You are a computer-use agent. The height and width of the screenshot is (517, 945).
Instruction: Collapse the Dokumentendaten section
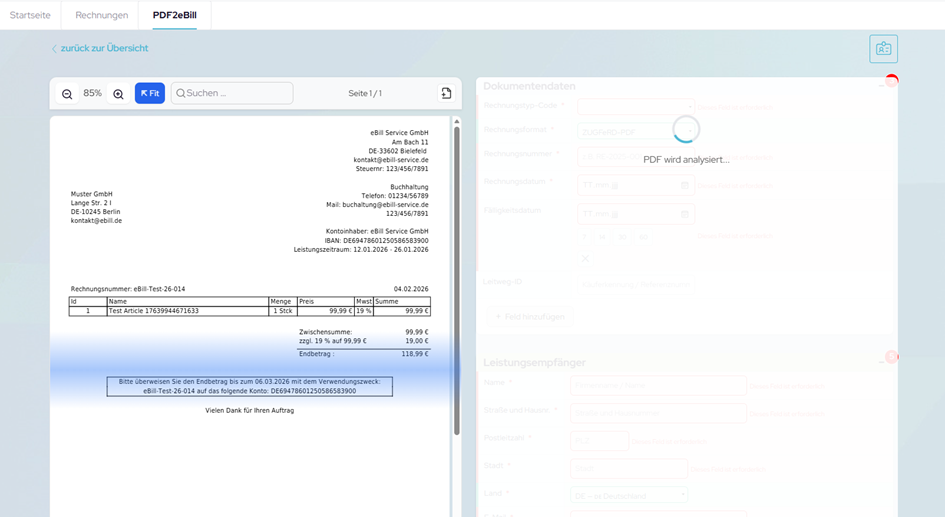coord(880,87)
